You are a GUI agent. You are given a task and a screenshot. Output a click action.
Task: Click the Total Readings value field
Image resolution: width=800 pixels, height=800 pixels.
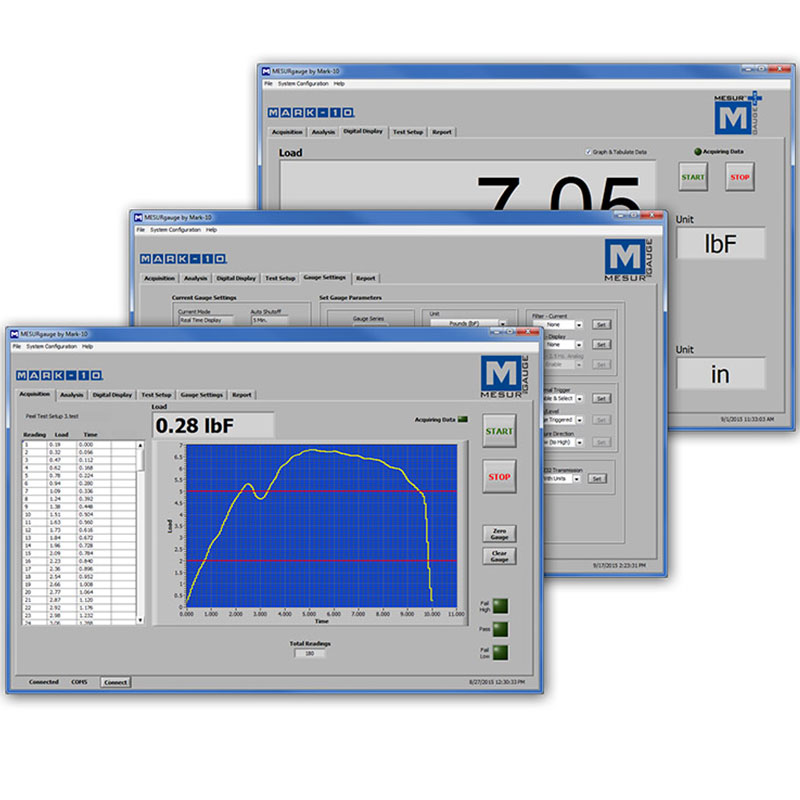[310, 654]
